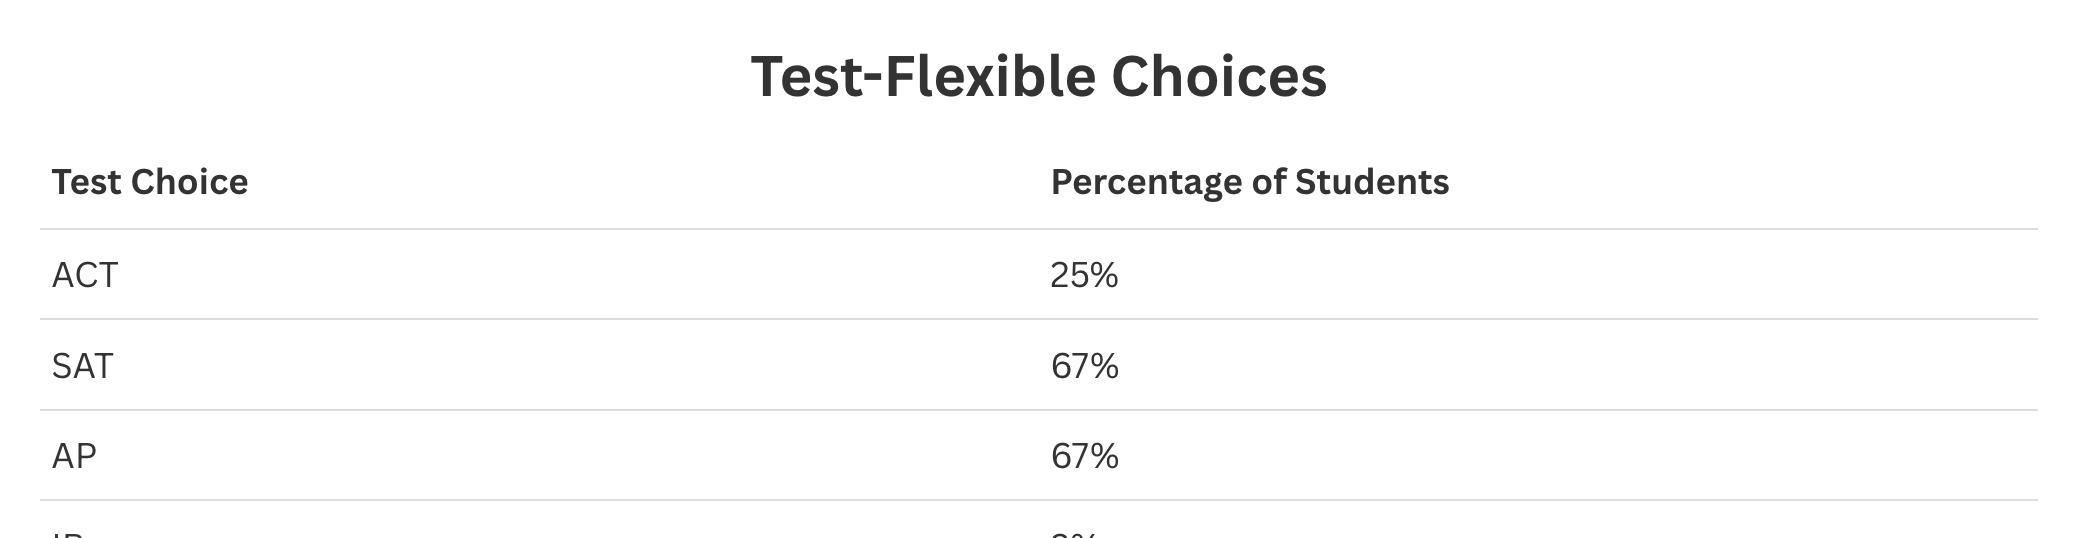Click the word "Students" in the header
Viewport: 2076px width, 538px height.
click(1371, 182)
